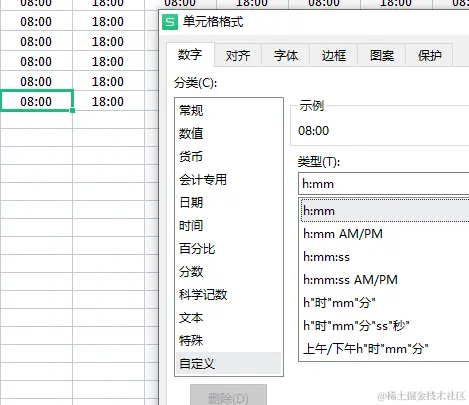Switch to the 数字 tab
Screen dimensions: 469x405
190,54
